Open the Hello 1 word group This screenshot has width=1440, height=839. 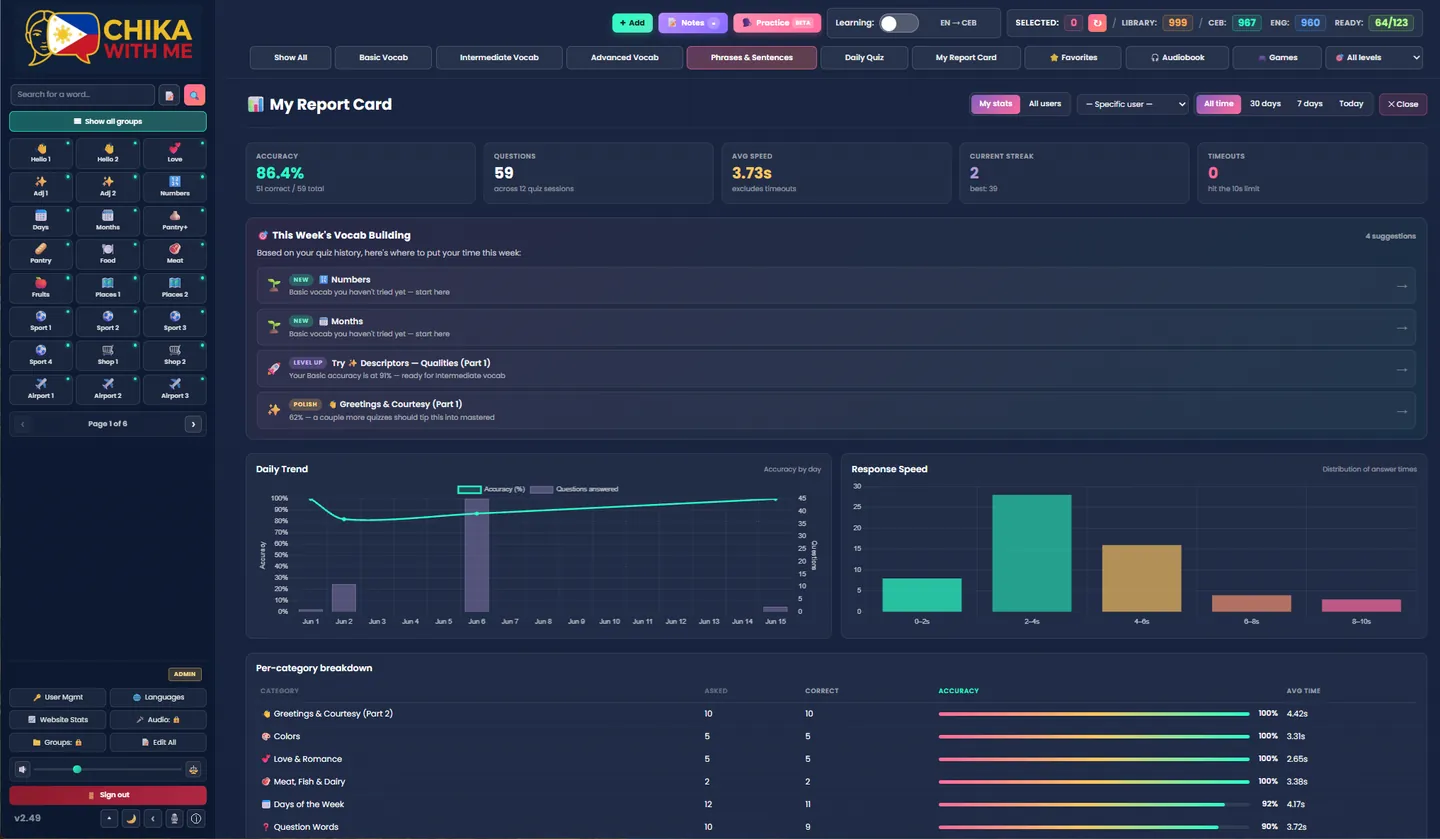click(x=41, y=153)
